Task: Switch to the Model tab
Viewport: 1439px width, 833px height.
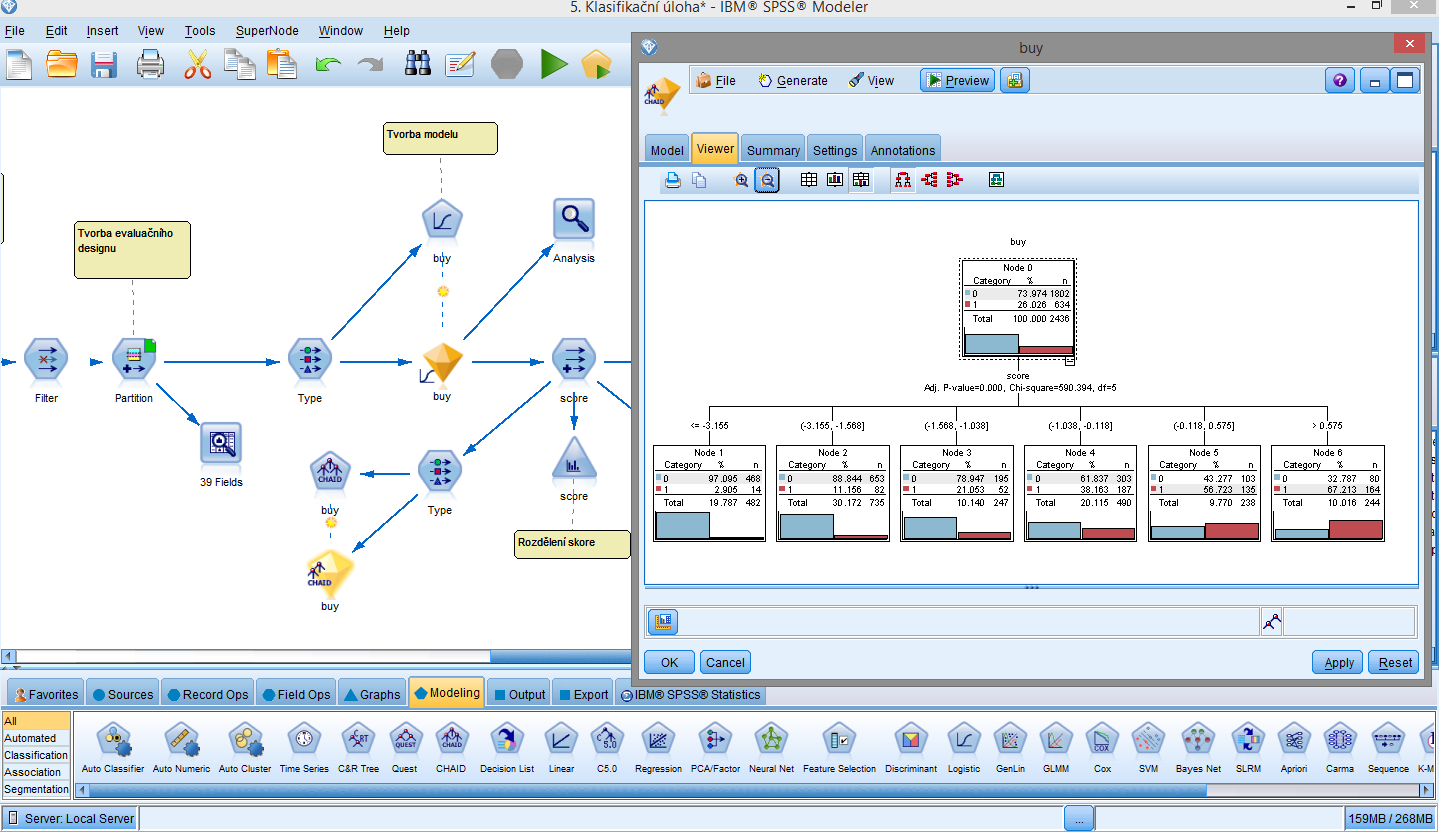Action: [667, 151]
